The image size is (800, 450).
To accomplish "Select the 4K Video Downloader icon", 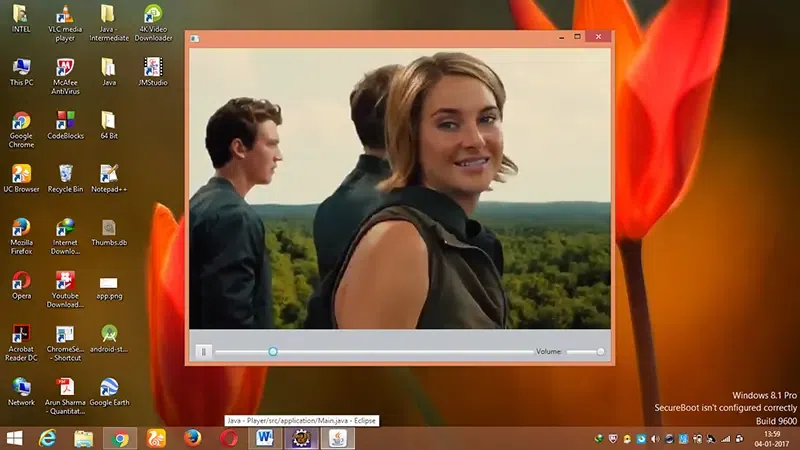I will pos(153,23).
